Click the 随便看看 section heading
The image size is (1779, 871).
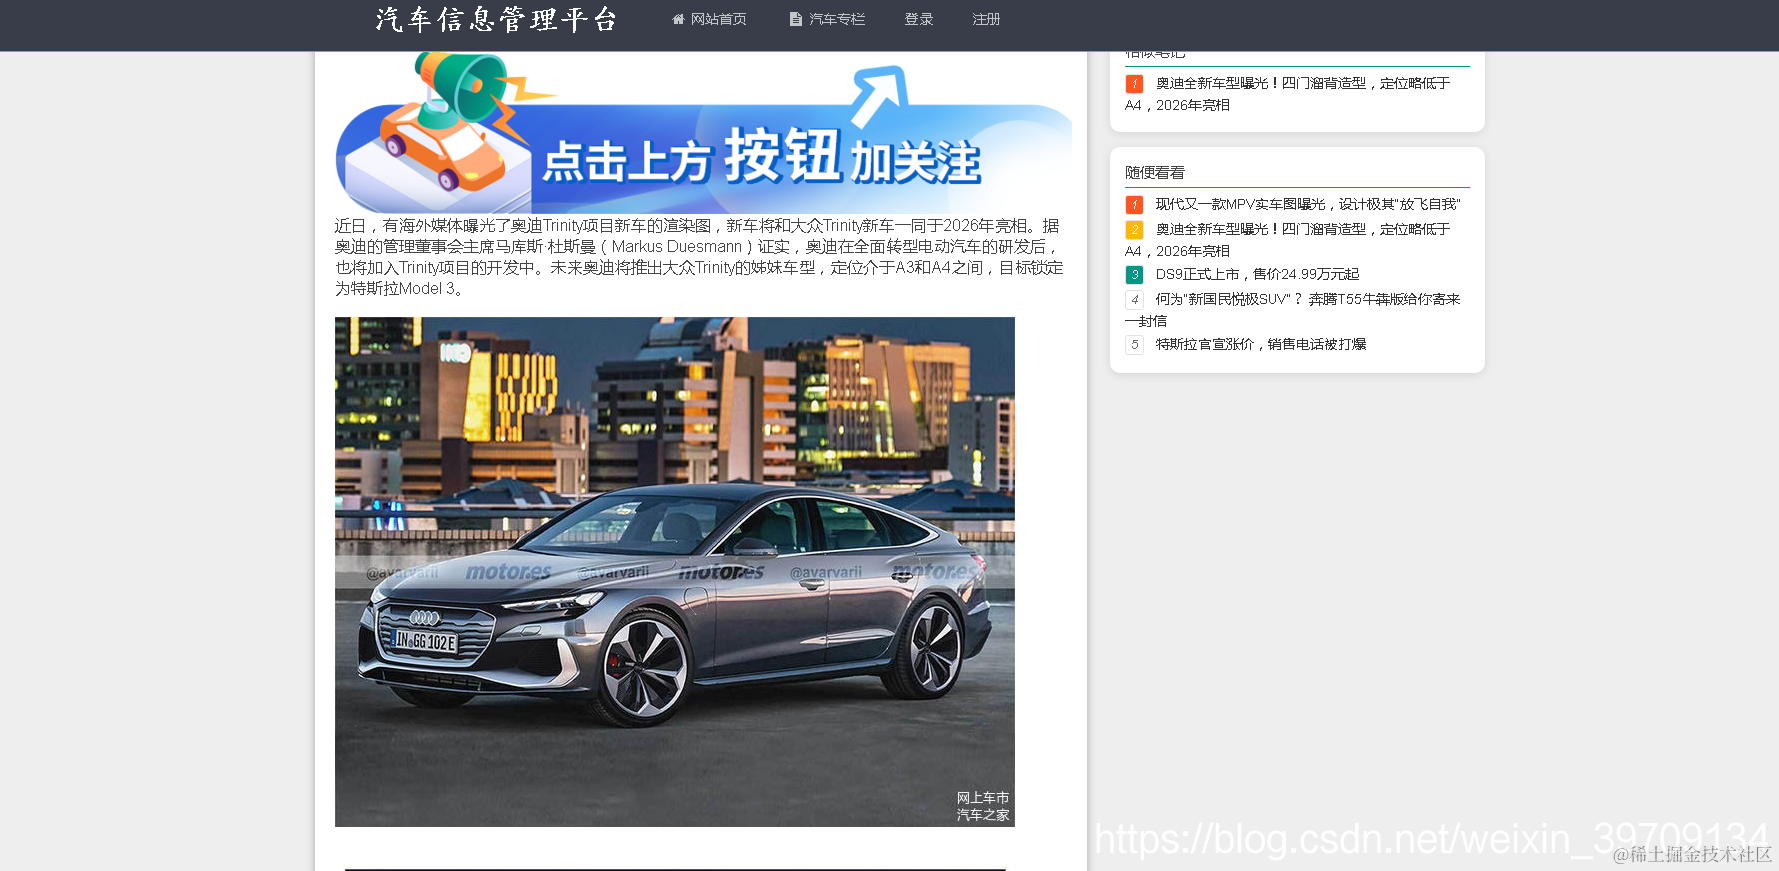click(1155, 172)
